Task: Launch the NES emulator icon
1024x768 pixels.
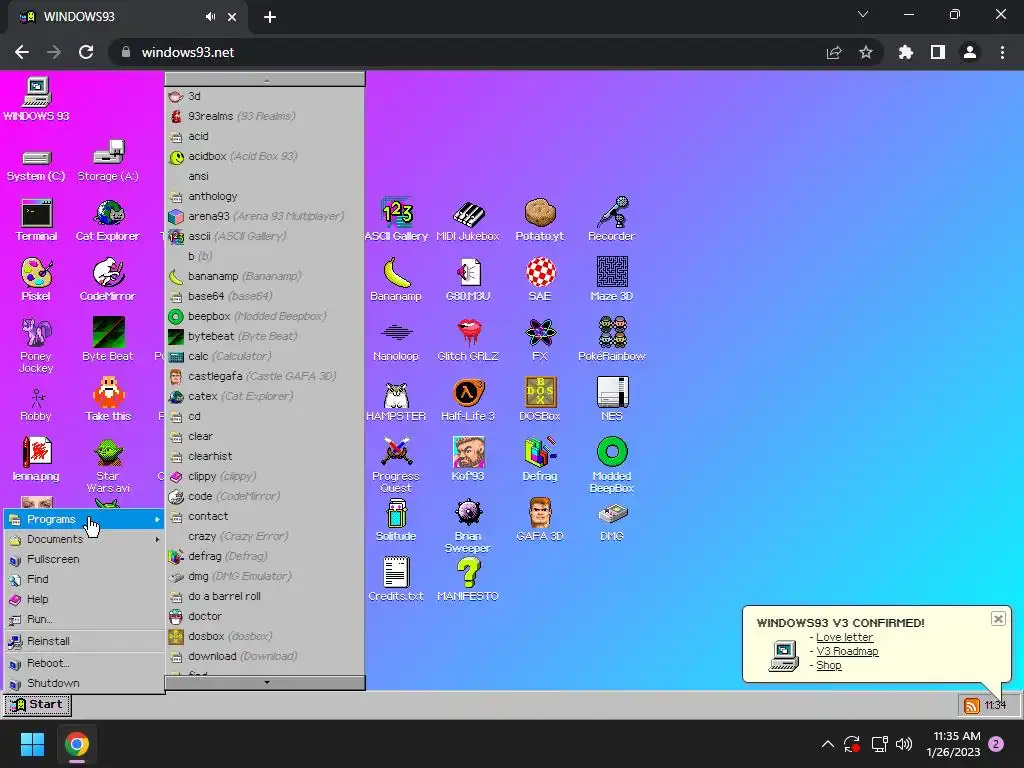Action: tap(613, 399)
